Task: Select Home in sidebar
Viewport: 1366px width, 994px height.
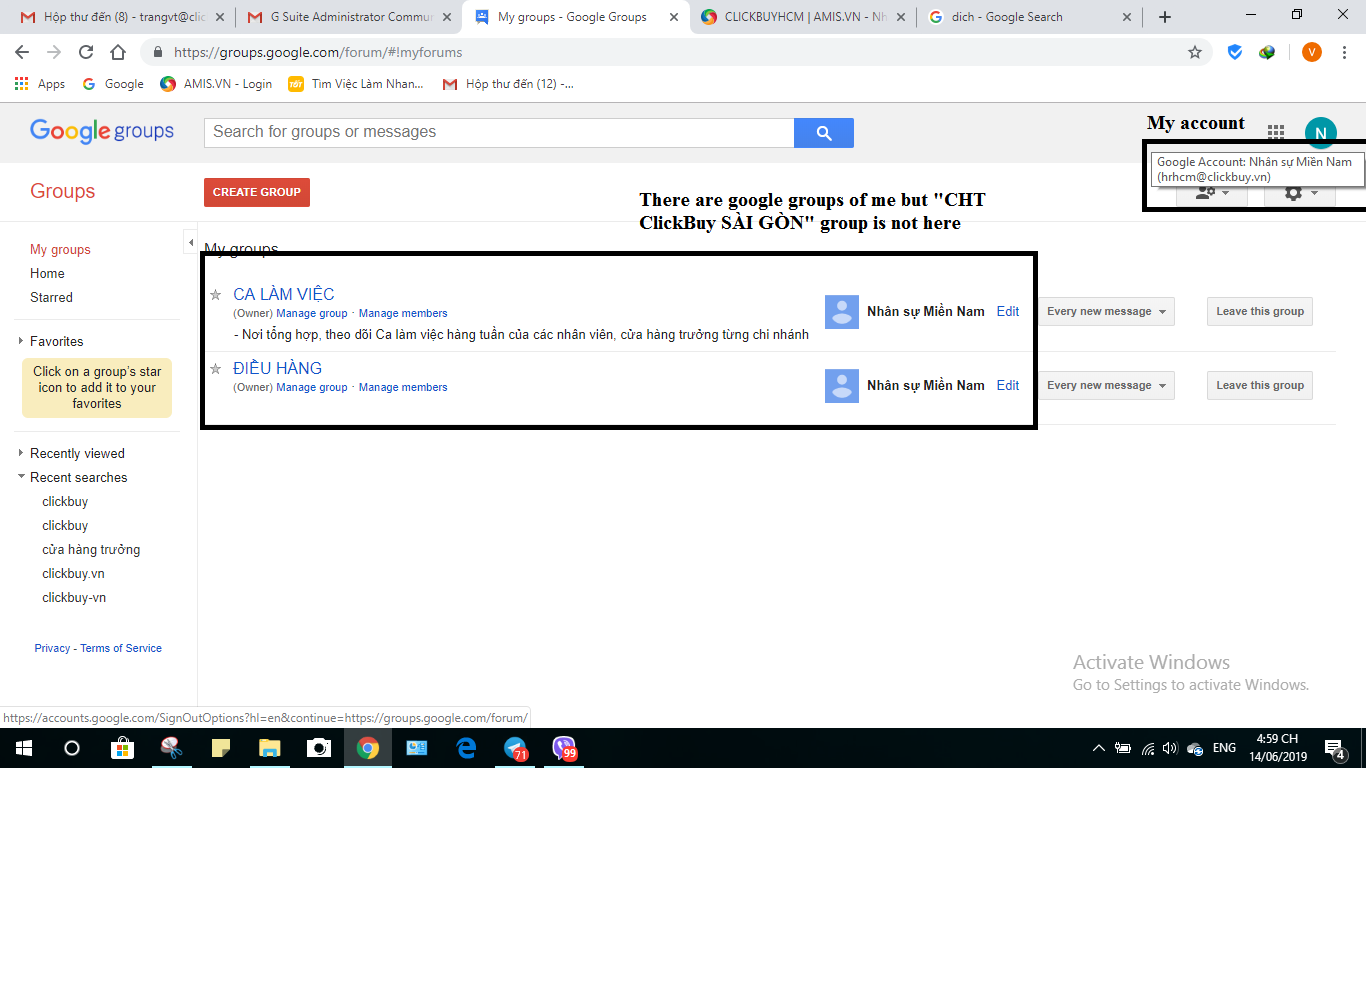Action: [47, 274]
